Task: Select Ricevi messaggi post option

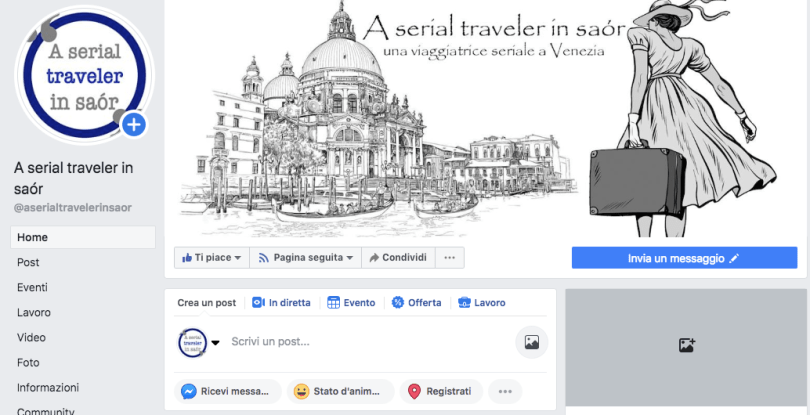Action: (x=228, y=392)
